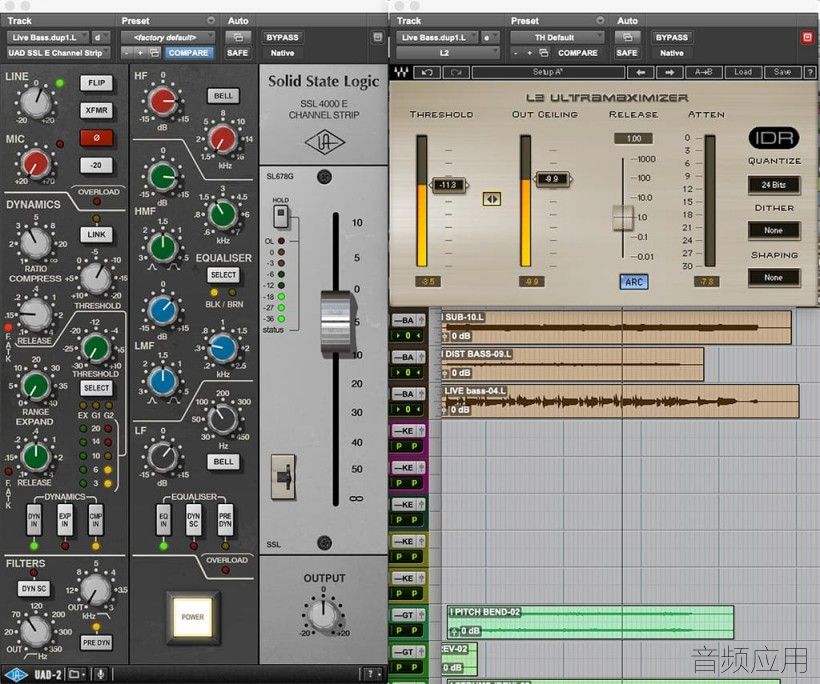Open the Shaping None dropdown
This screenshot has height=684, width=820.
pos(773,277)
